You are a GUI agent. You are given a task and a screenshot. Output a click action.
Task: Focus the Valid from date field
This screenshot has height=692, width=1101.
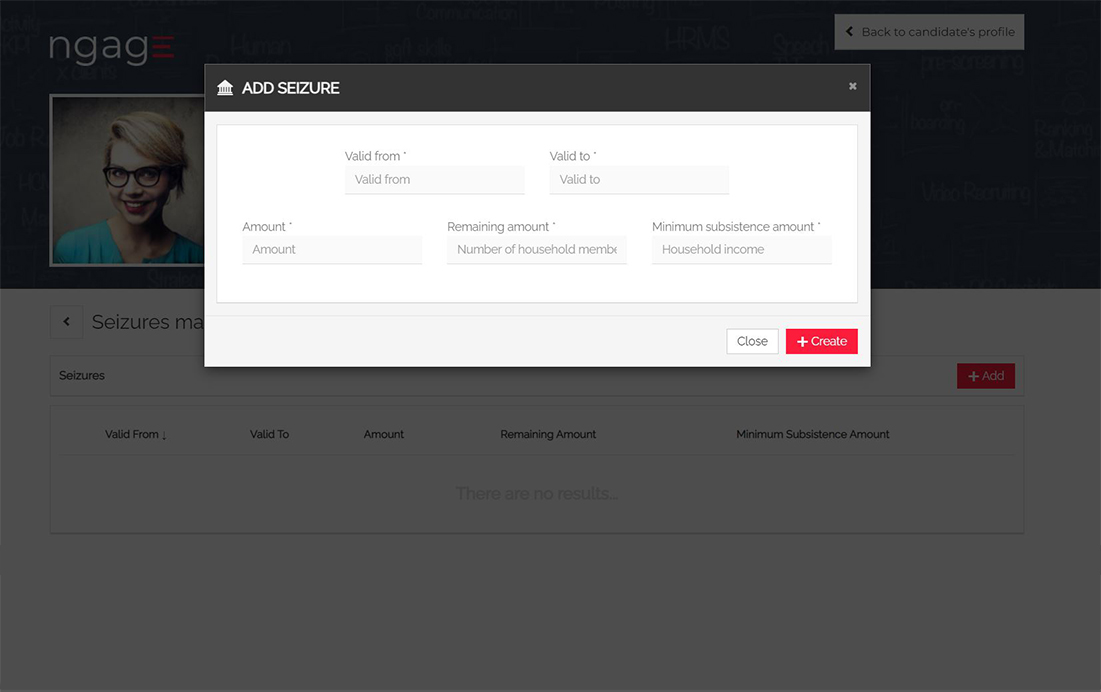click(x=434, y=180)
